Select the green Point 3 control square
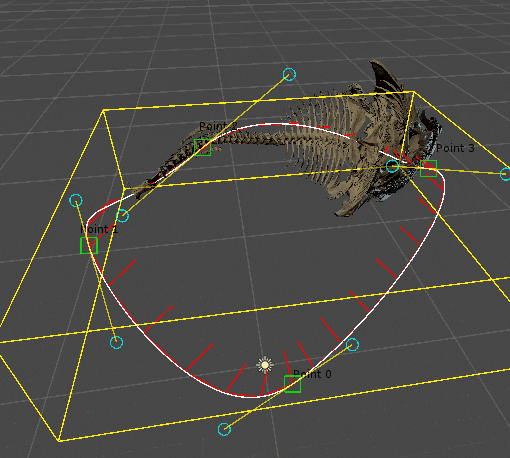Viewport: 510px width, 458px height. point(428,168)
